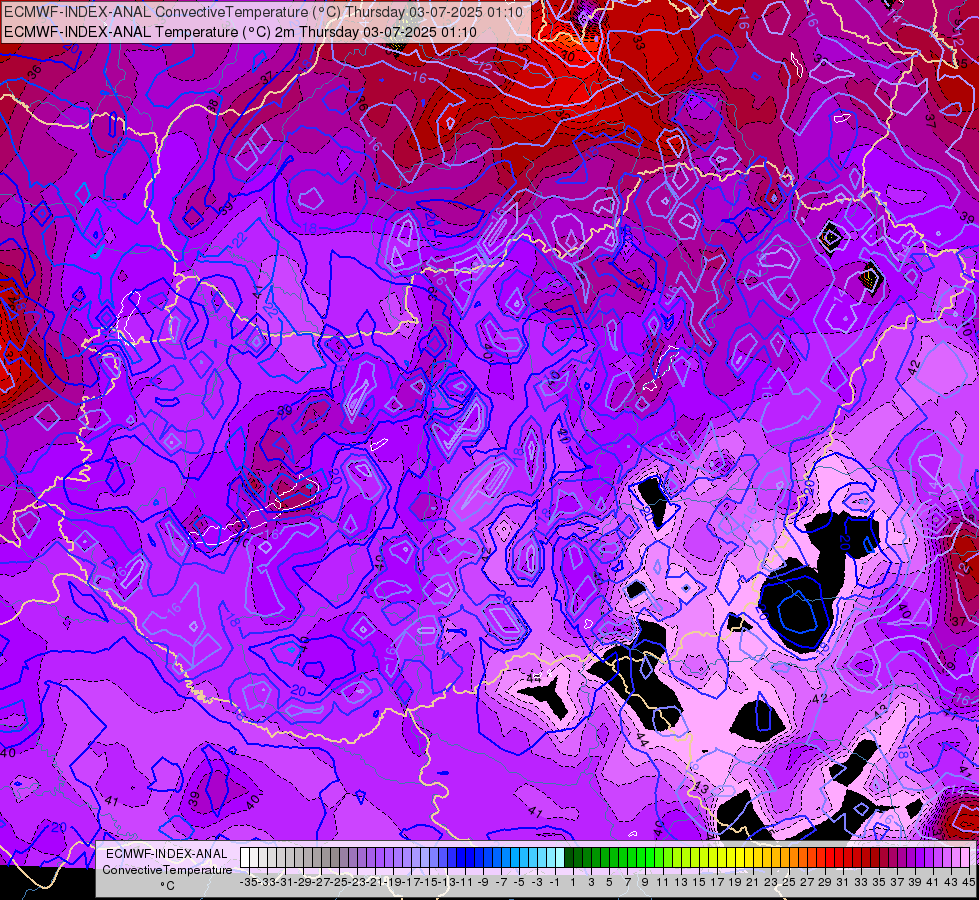The width and height of the screenshot is (979, 900).
Task: Click the 'Temperature (°C) 2m' title line
Action: tap(240, 32)
